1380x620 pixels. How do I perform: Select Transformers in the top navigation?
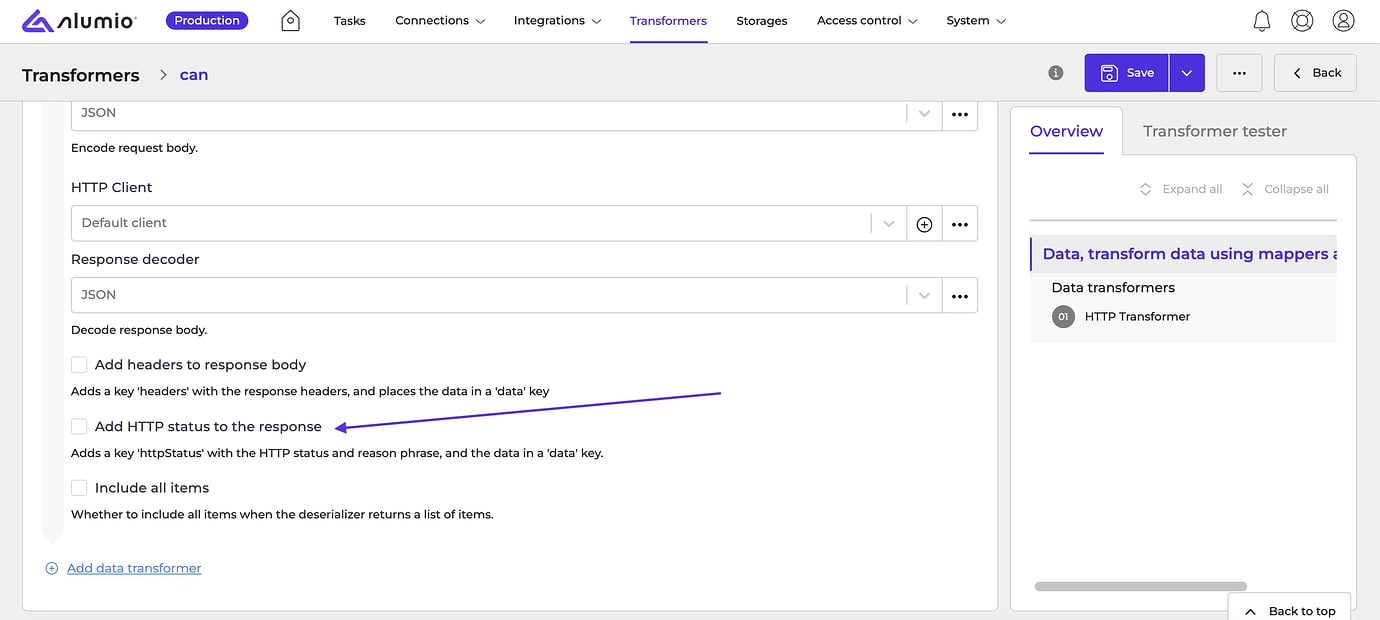pos(668,20)
